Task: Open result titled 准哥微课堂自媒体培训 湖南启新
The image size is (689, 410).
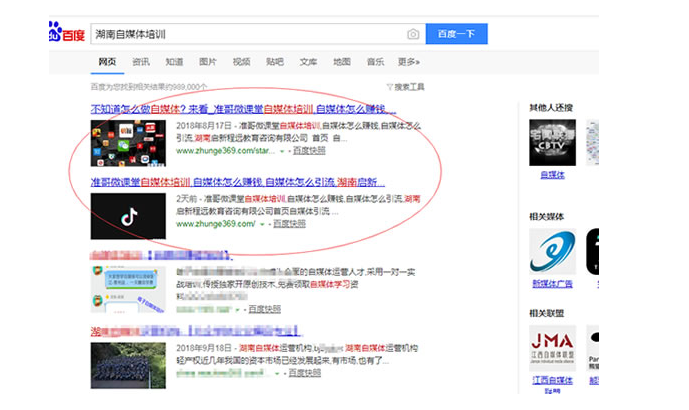Action: (238, 182)
